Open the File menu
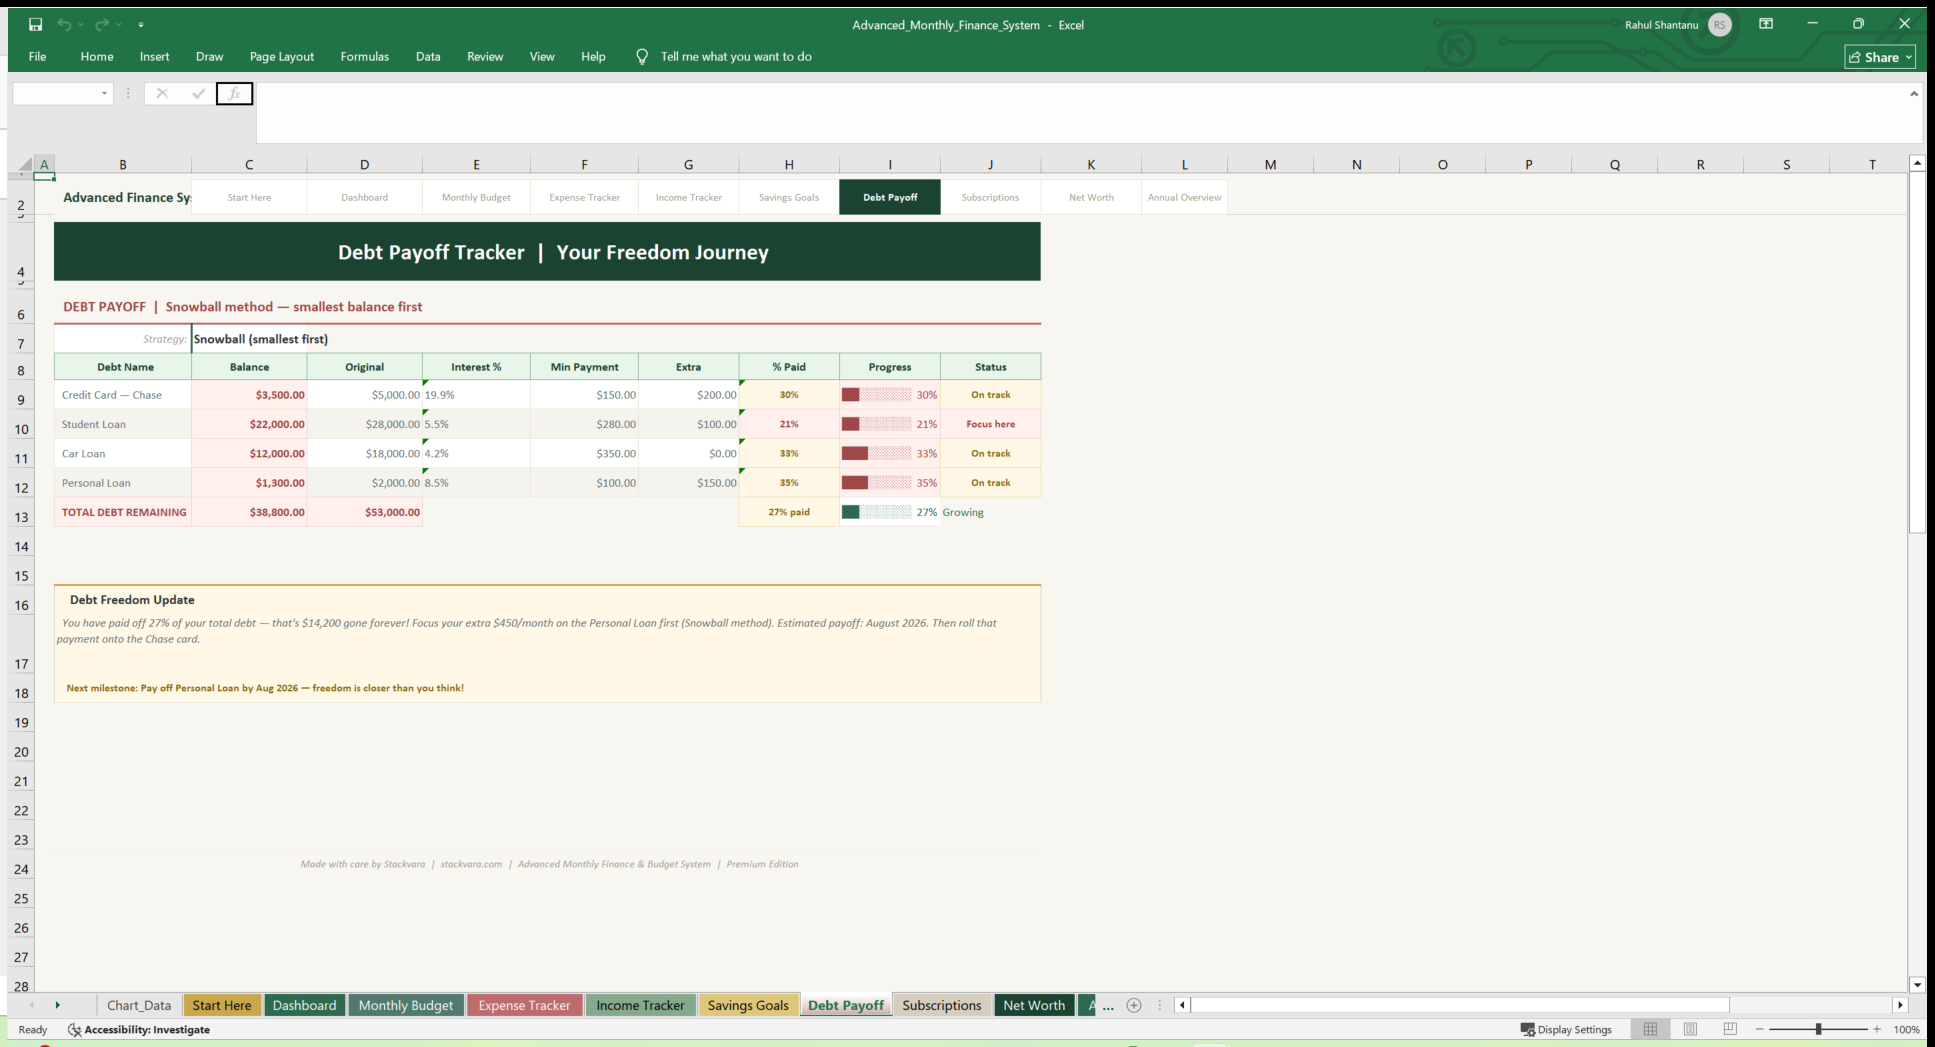 pos(37,57)
